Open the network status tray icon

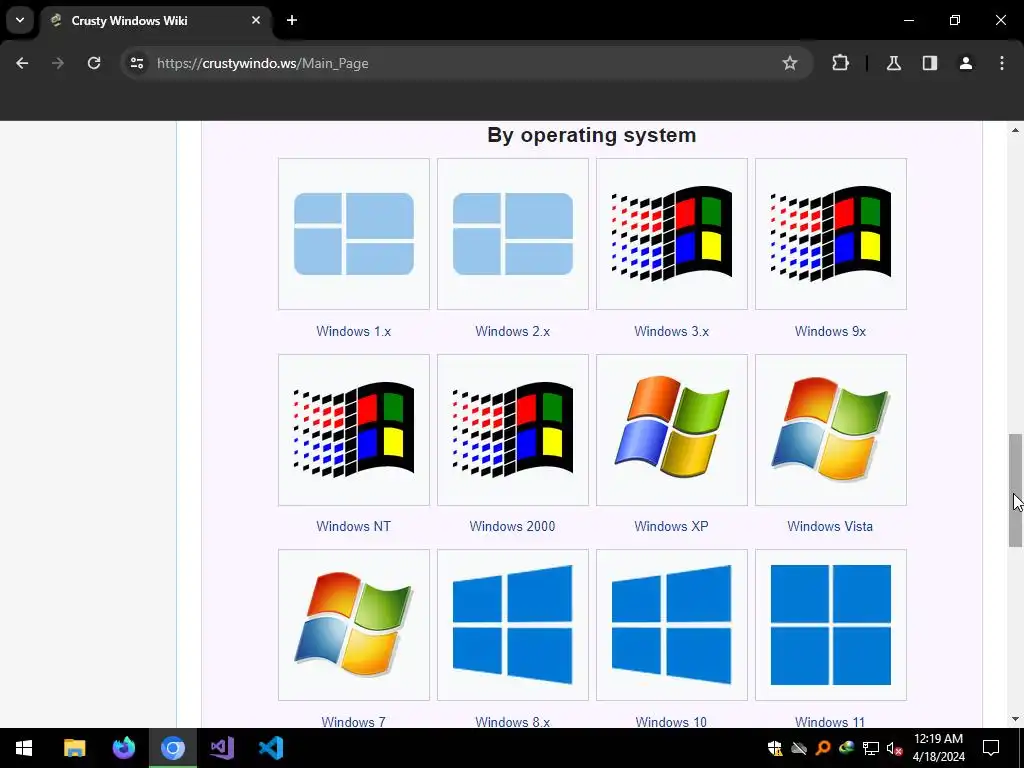(x=871, y=748)
